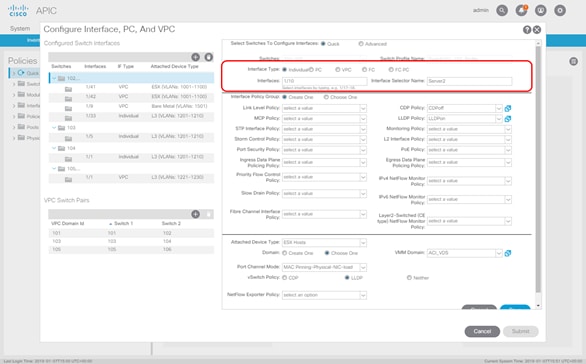Click the Submit button
Image resolution: width=586 pixels, height=364 pixels.
[x=520, y=331]
